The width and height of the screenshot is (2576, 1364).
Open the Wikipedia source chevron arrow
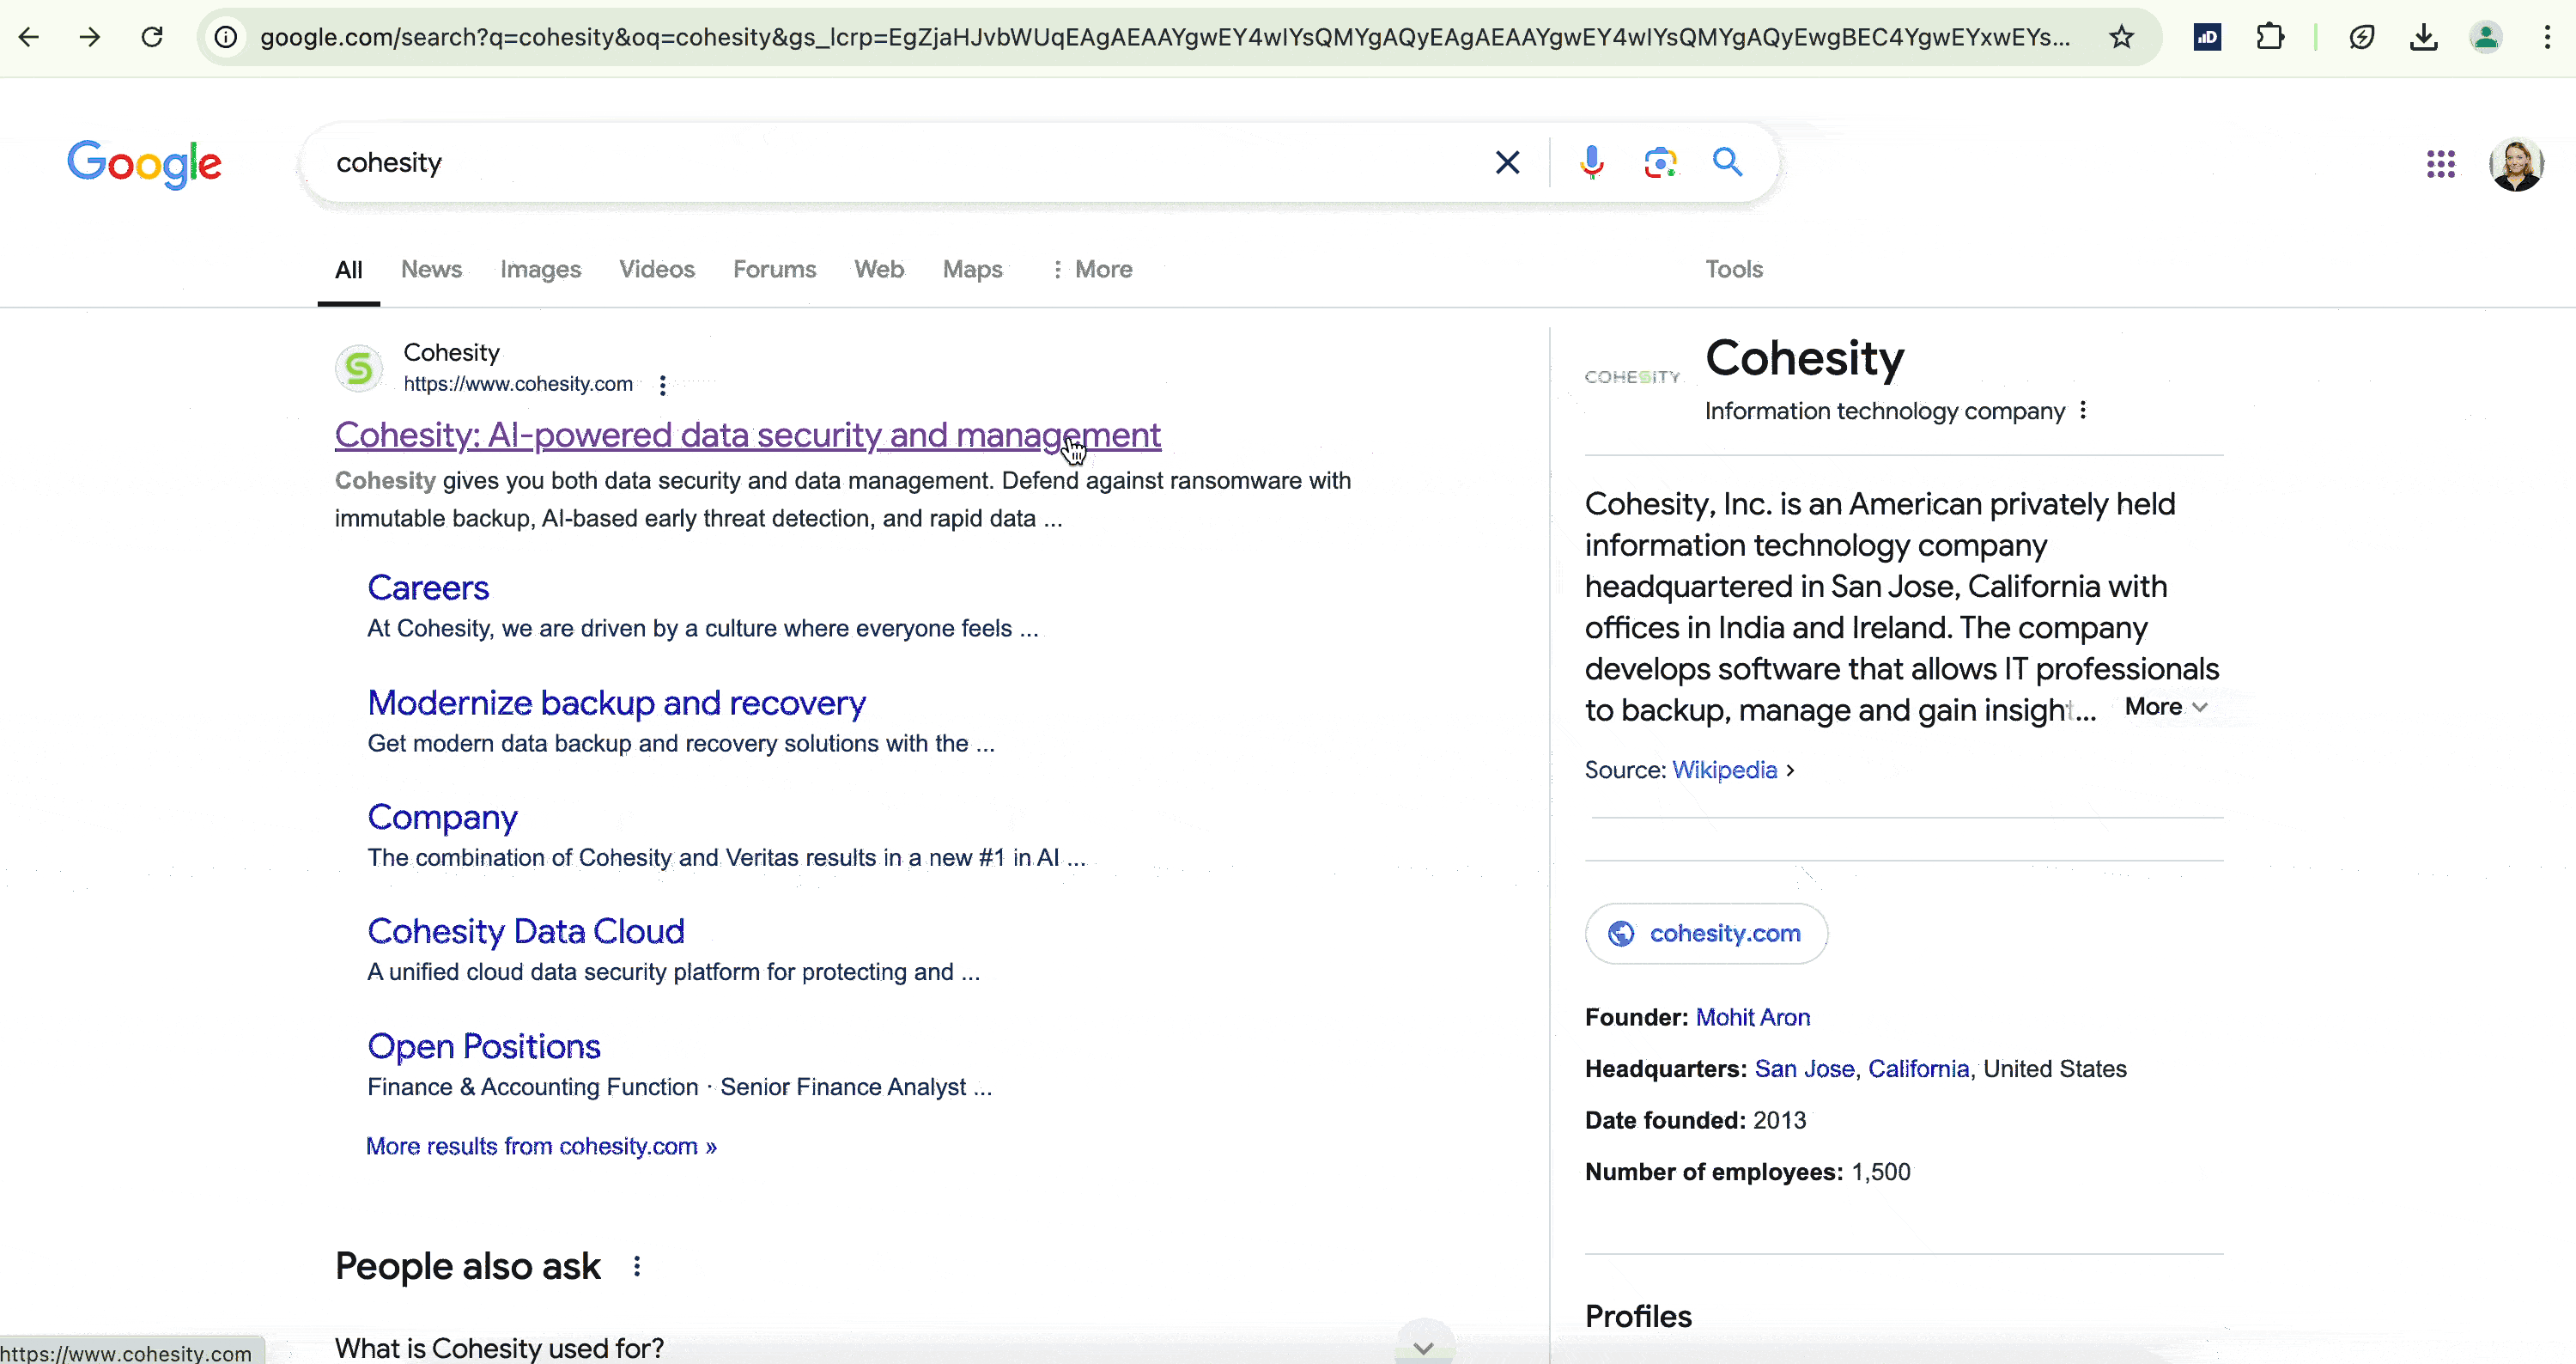point(1790,770)
